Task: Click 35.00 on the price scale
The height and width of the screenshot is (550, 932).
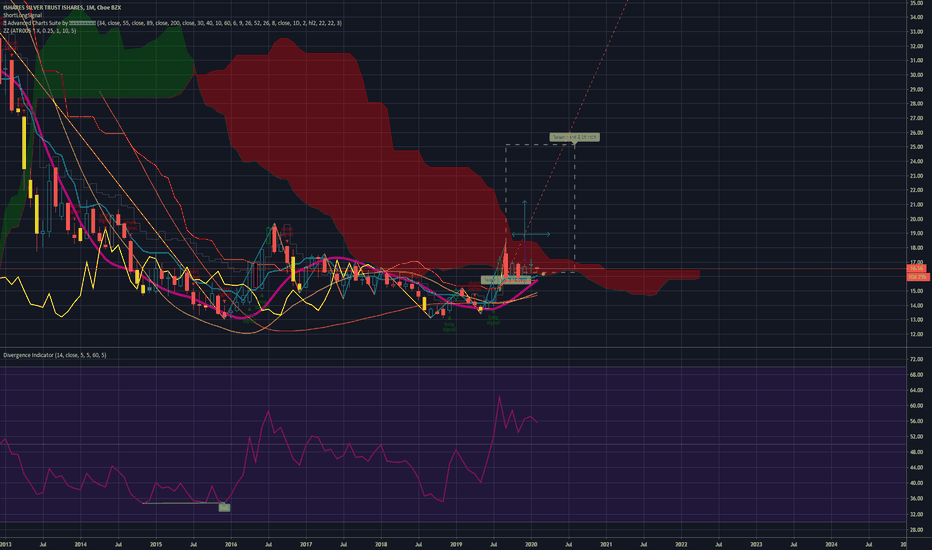Action: click(916, 3)
